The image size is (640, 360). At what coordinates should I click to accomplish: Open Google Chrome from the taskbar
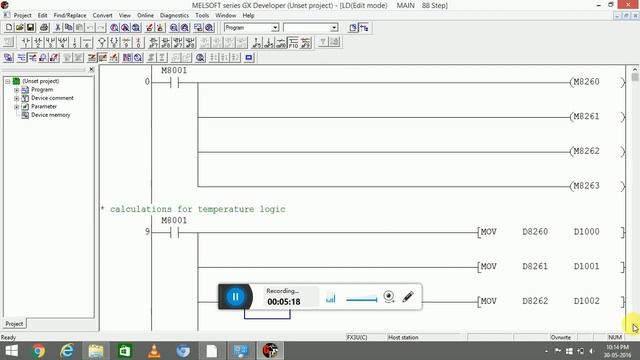pyautogui.click(x=38, y=351)
